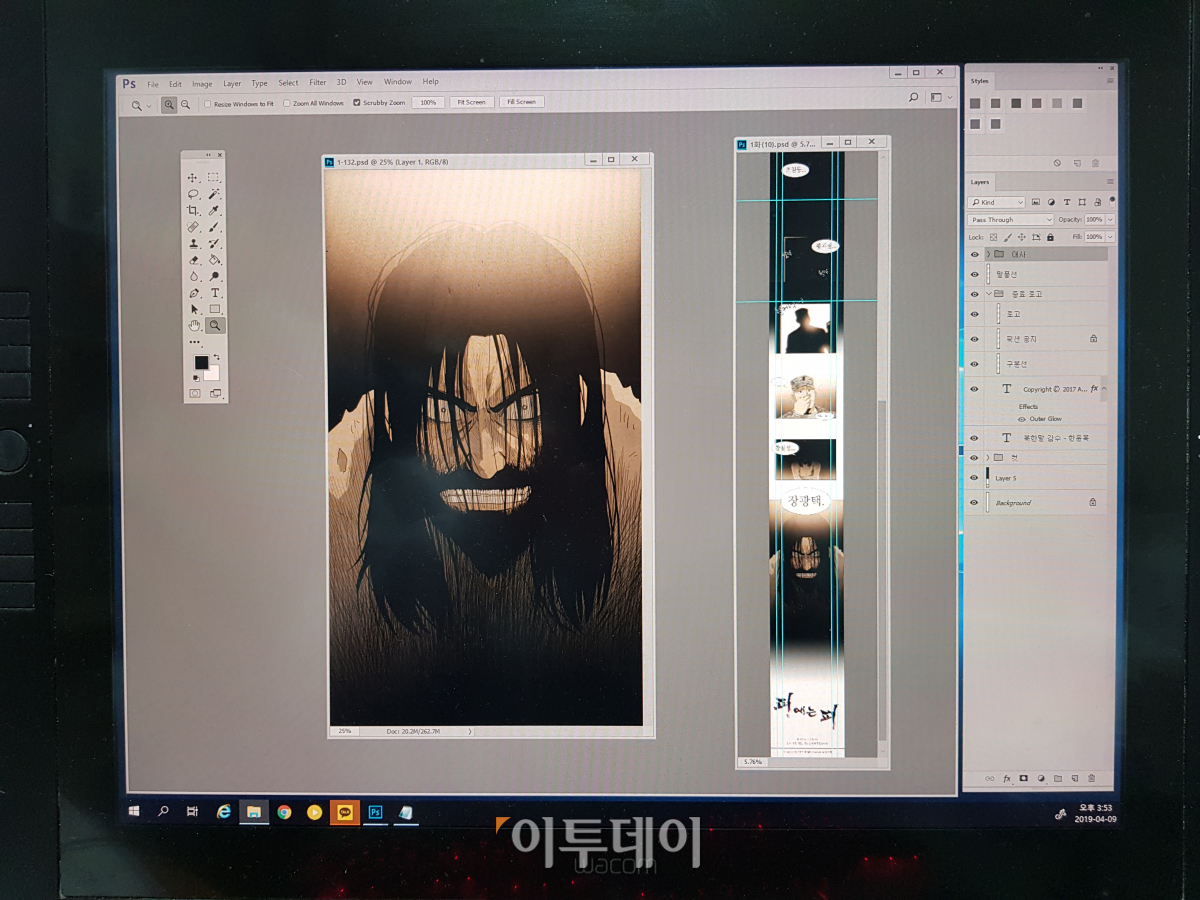Select the Move tool

point(193,179)
